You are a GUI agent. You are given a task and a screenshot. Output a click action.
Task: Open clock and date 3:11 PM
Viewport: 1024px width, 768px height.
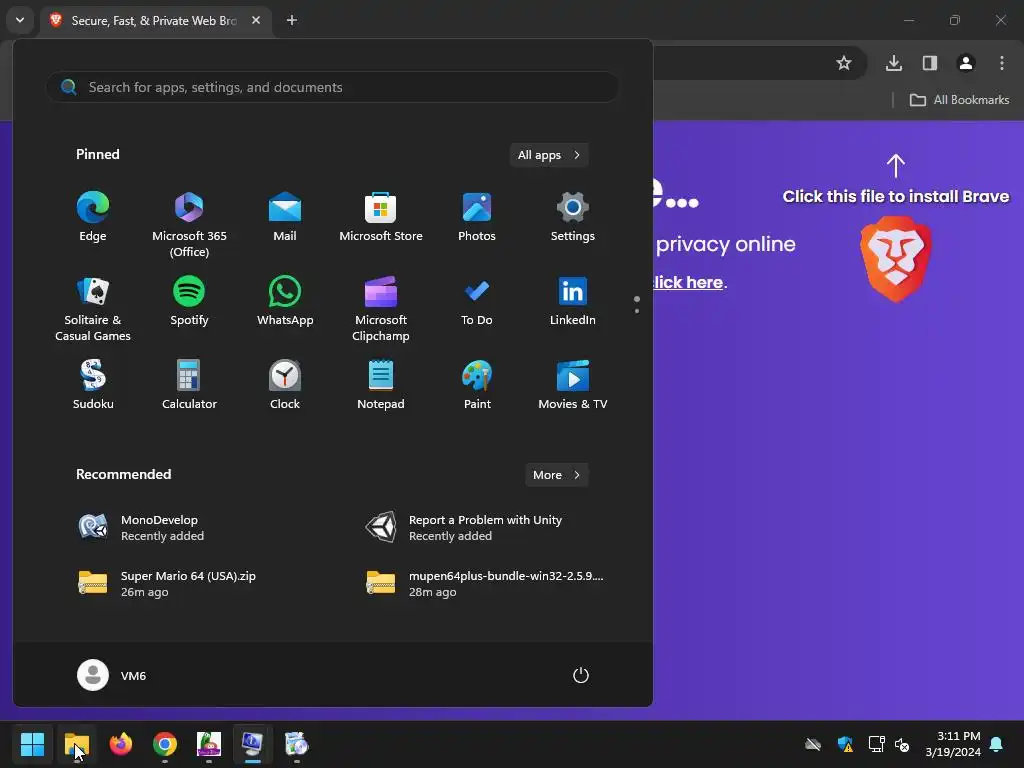pyautogui.click(x=953, y=744)
